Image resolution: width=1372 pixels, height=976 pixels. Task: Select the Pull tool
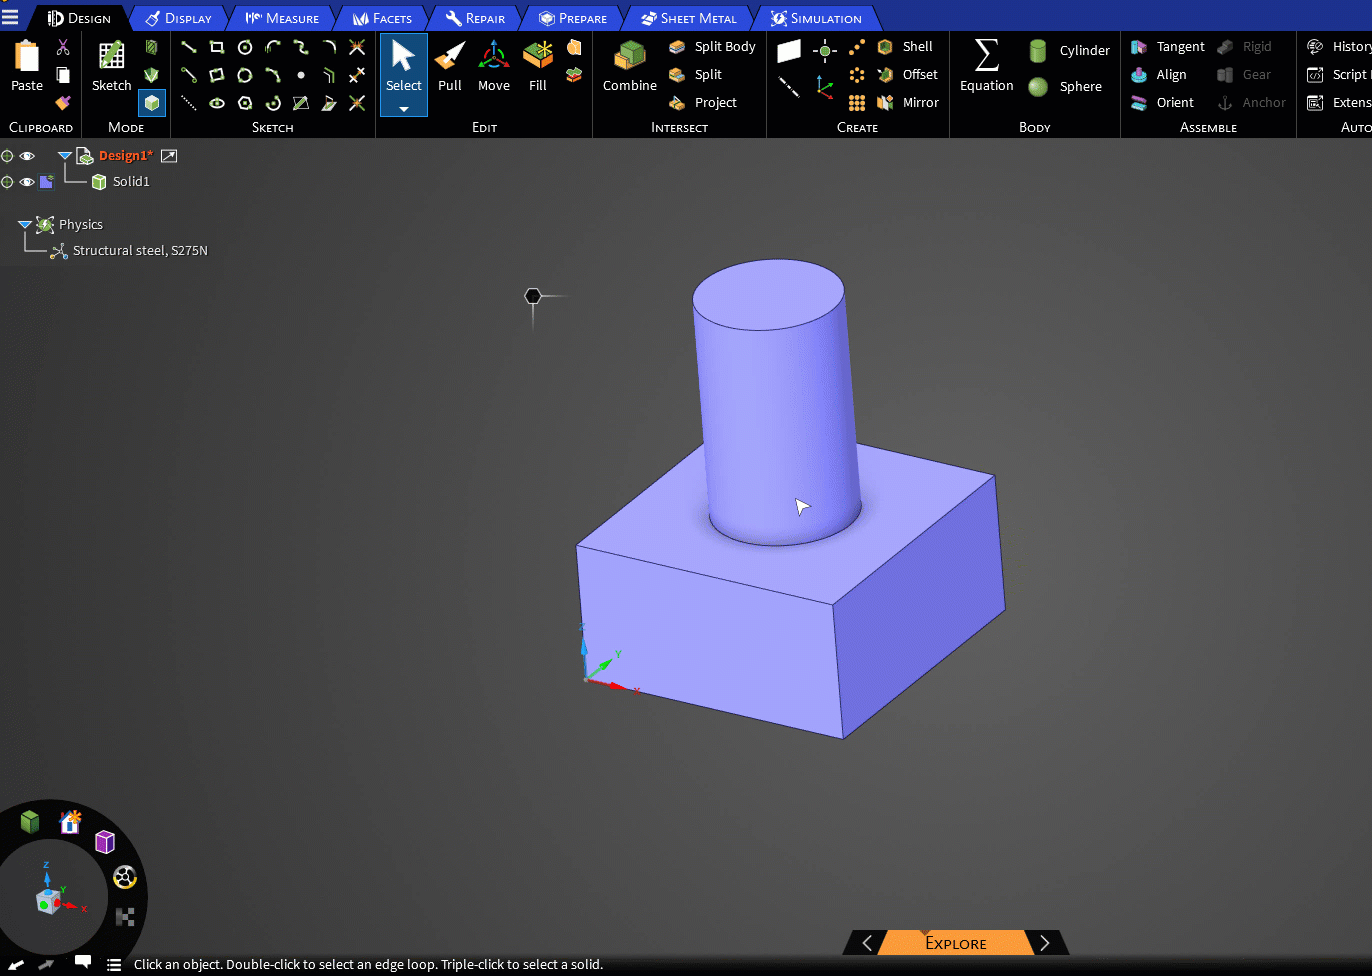[x=449, y=68]
